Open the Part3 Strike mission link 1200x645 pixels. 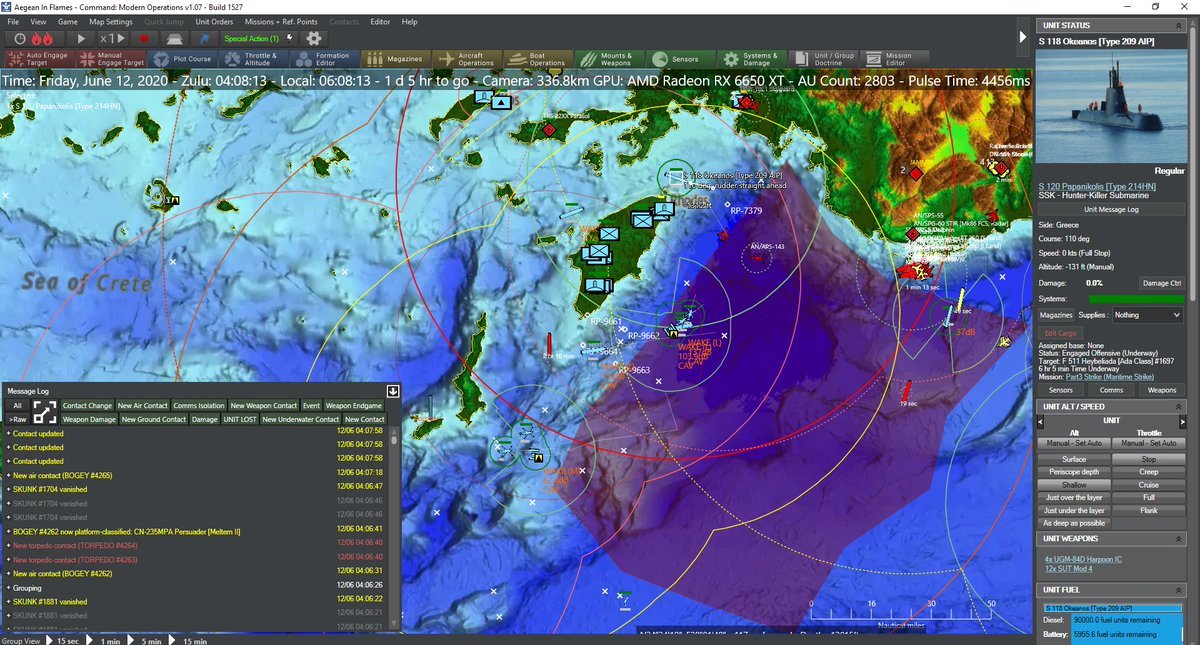[1111, 377]
